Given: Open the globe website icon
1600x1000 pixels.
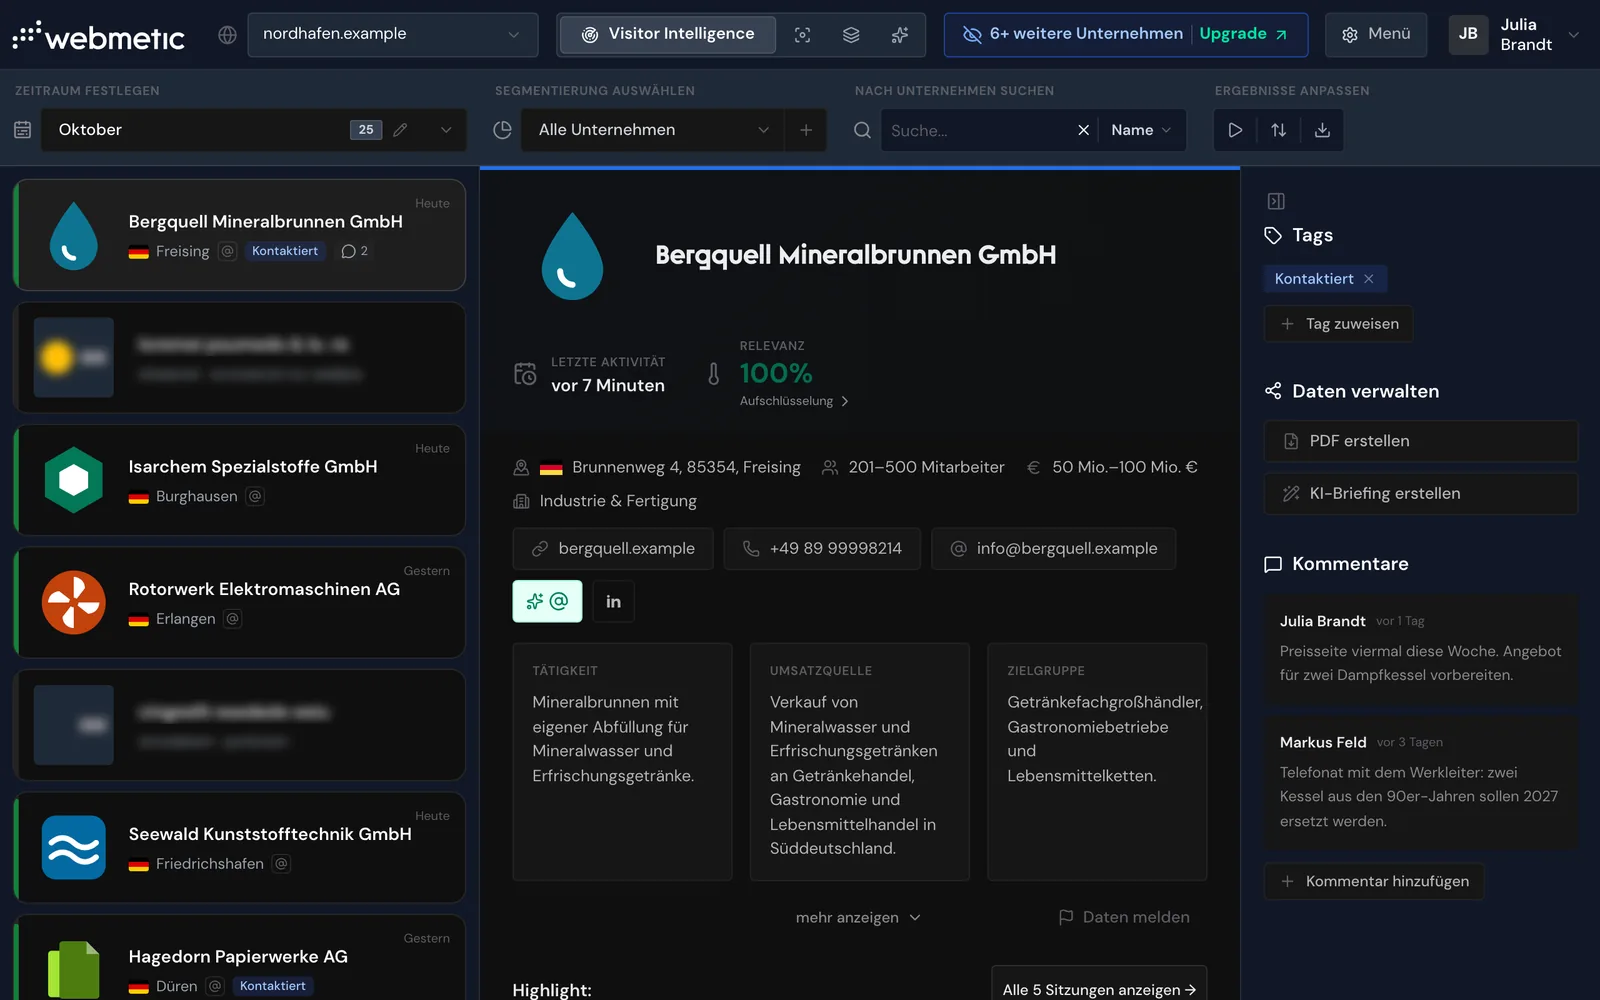Looking at the screenshot, I should 228,35.
